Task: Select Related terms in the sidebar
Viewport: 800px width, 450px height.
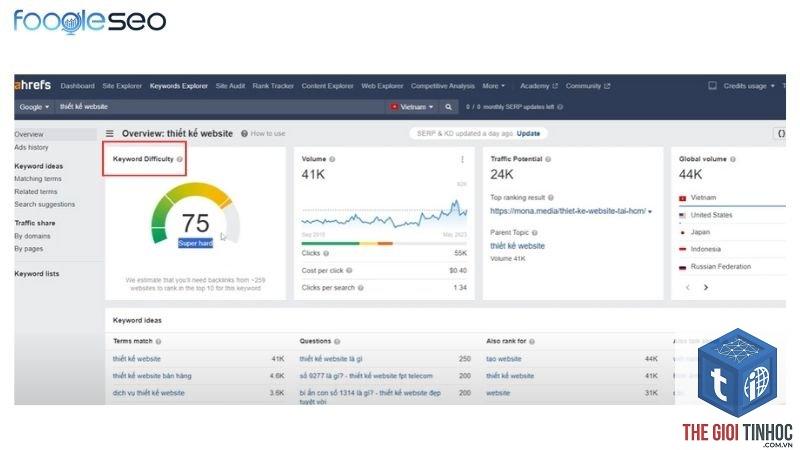Action: coord(36,192)
